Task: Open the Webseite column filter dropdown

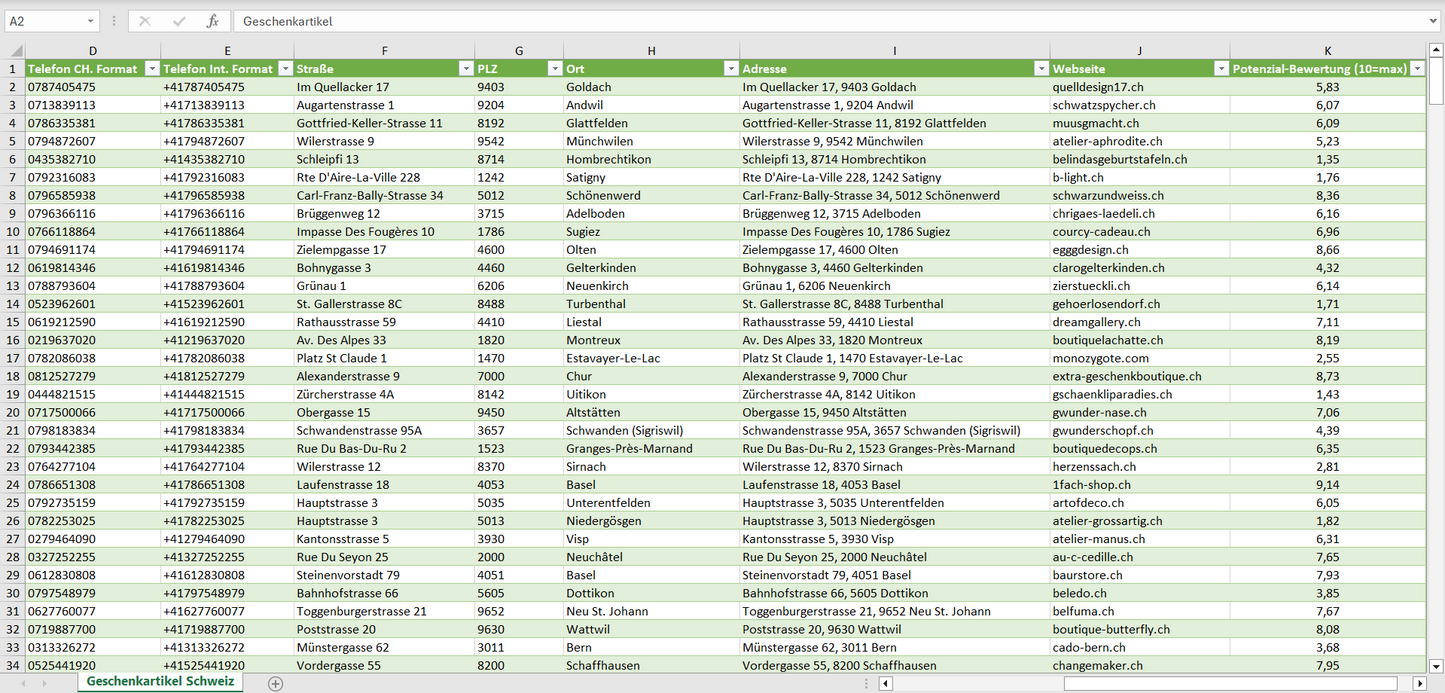Action: pos(1220,69)
